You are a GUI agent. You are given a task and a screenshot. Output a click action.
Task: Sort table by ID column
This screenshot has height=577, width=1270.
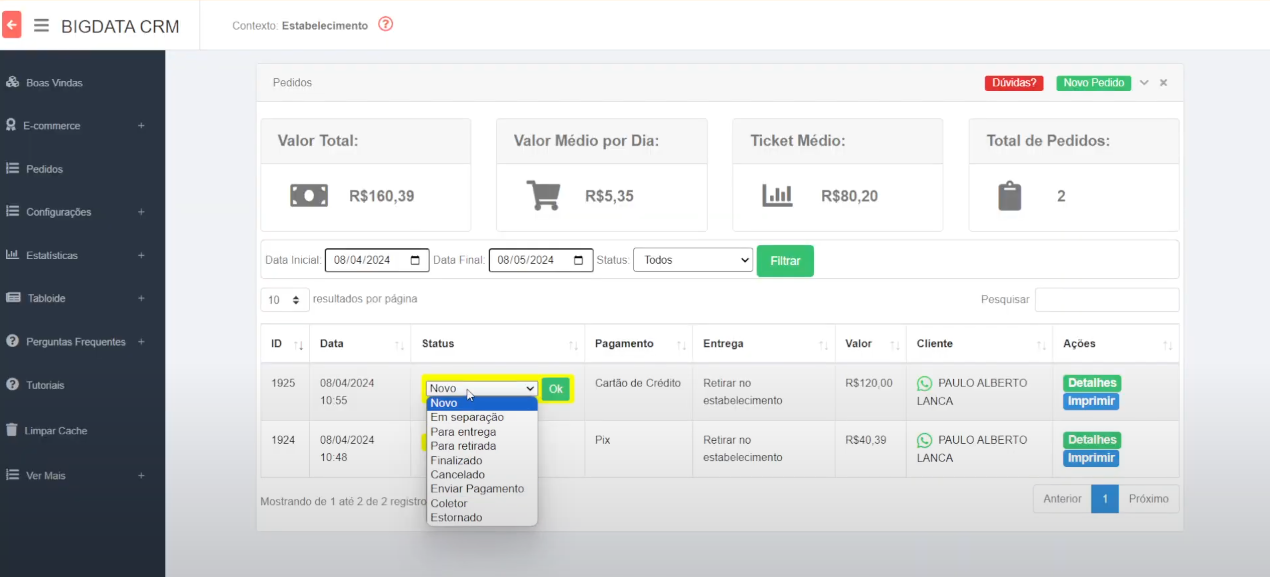pyautogui.click(x=285, y=344)
